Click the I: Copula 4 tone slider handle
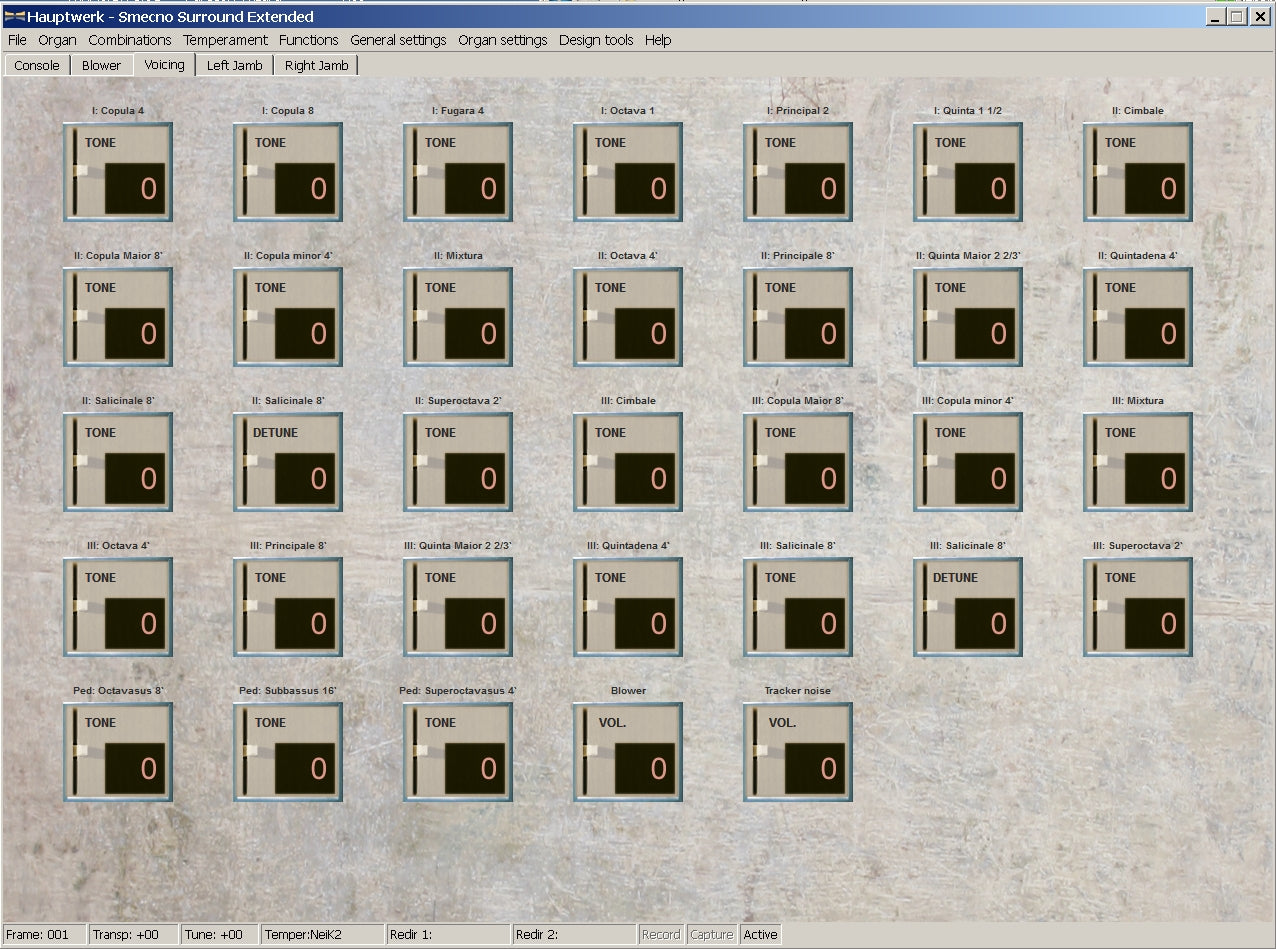 click(x=78, y=170)
